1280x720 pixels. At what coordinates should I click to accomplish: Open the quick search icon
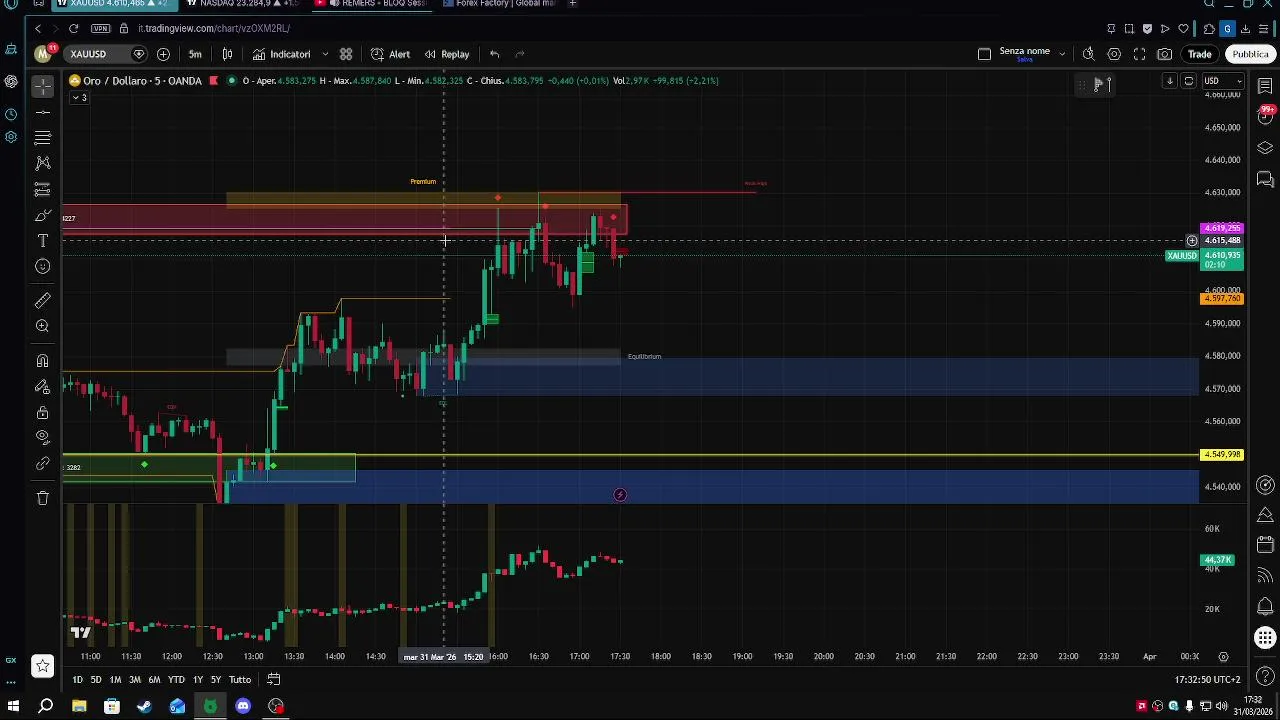[1088, 54]
